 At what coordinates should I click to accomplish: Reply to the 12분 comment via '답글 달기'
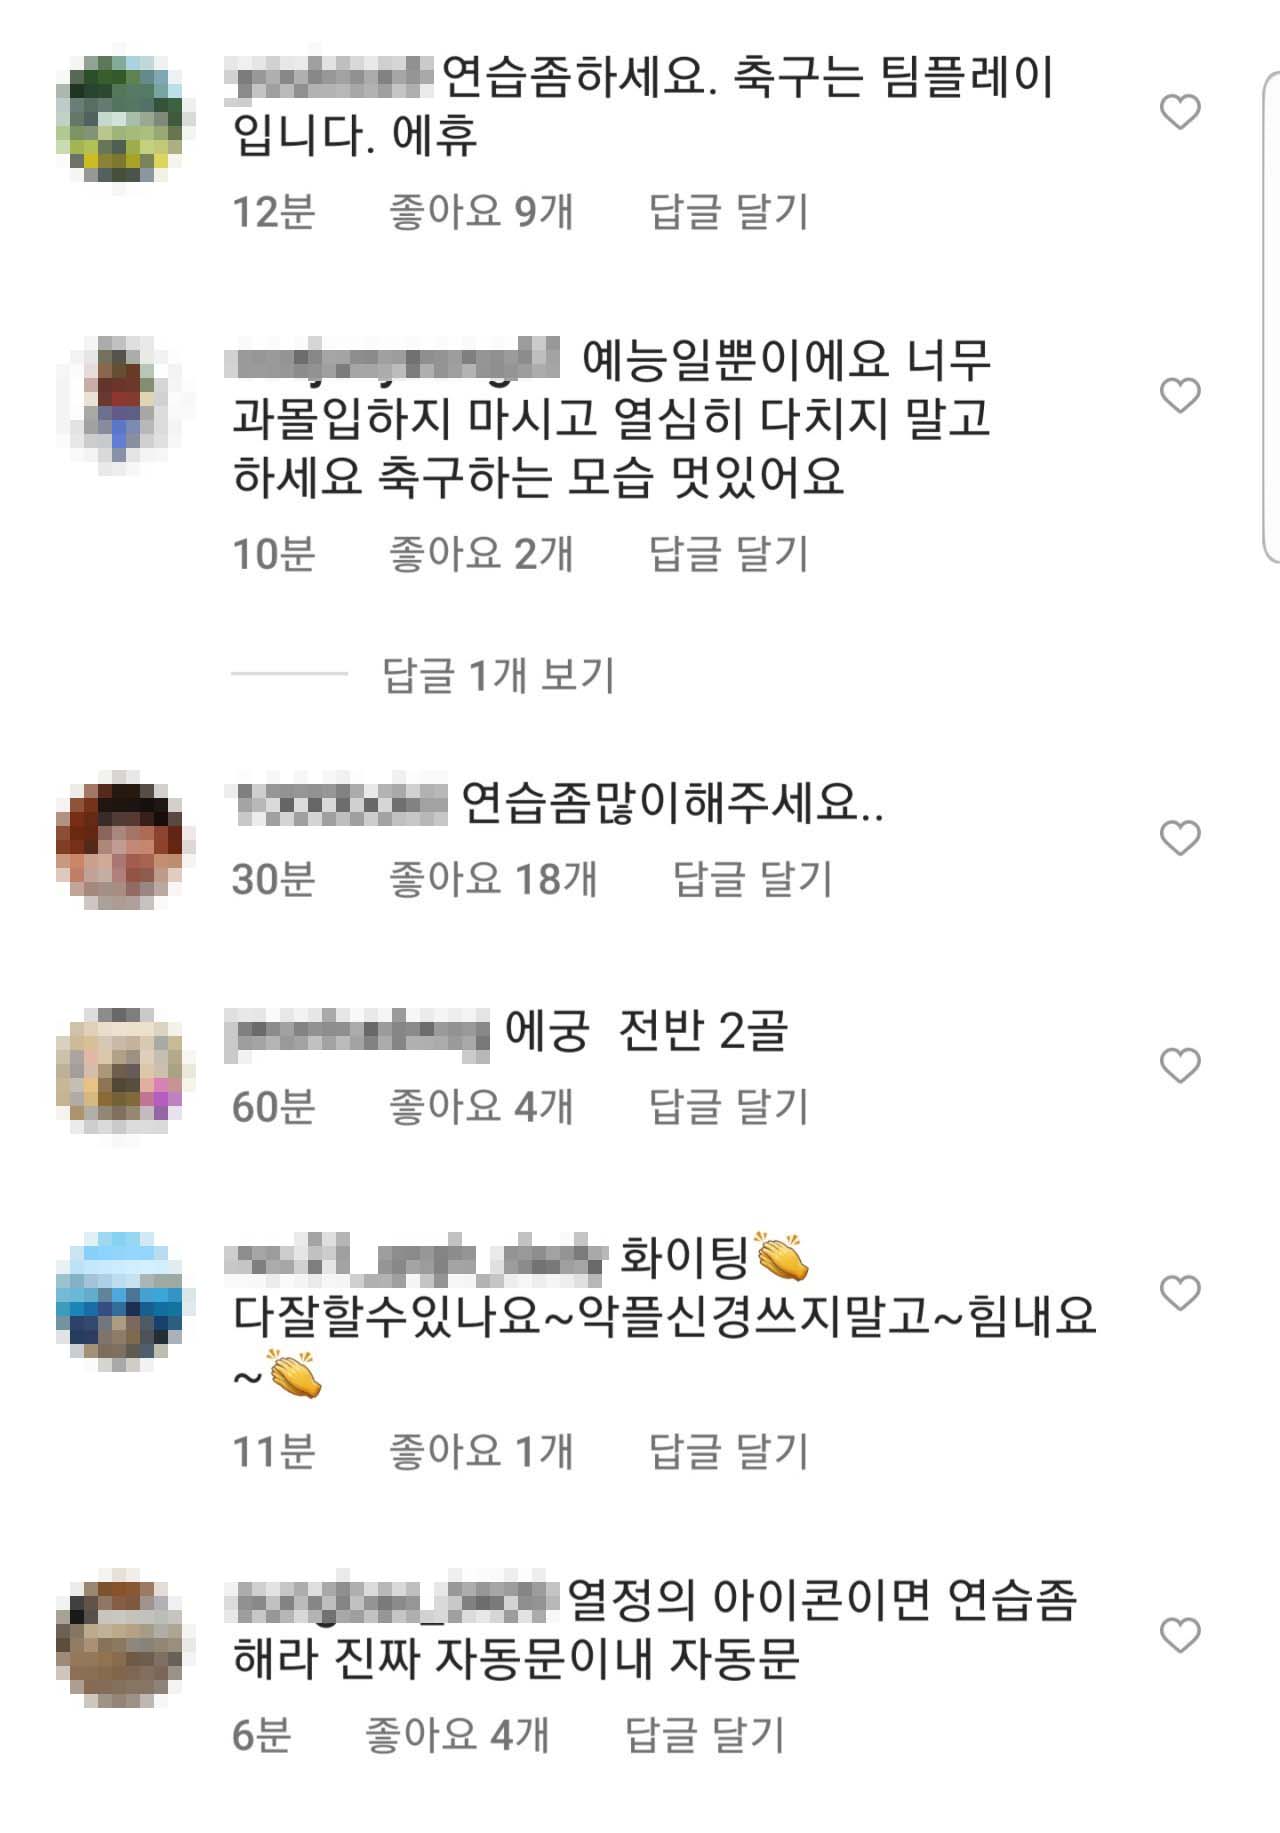(x=728, y=211)
